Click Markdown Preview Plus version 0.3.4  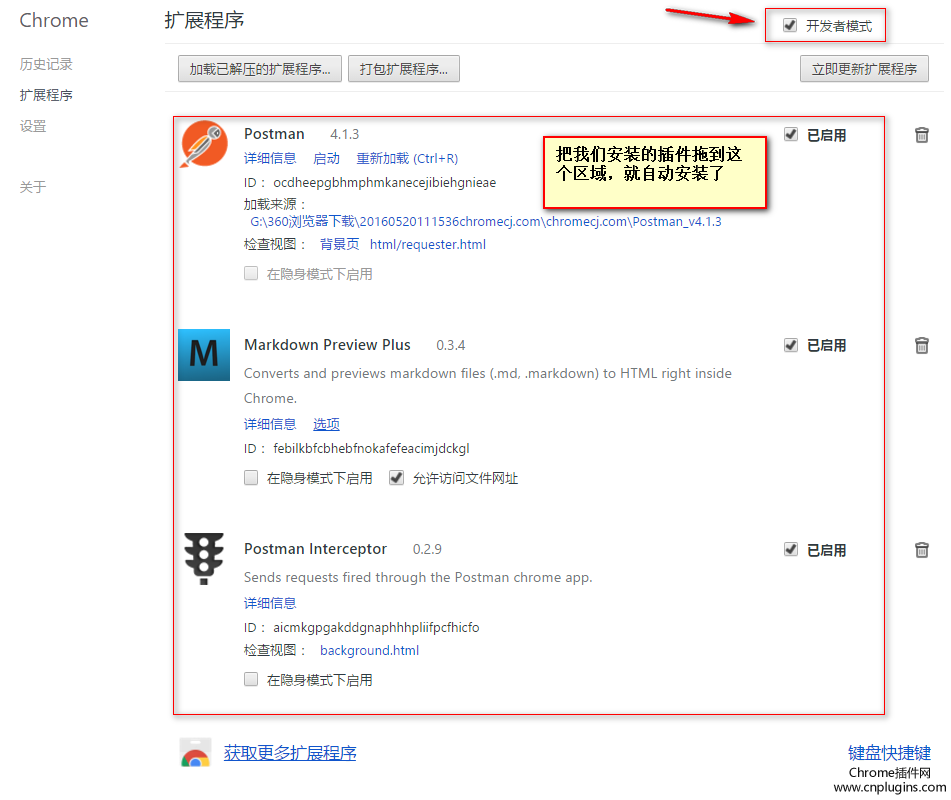click(451, 345)
